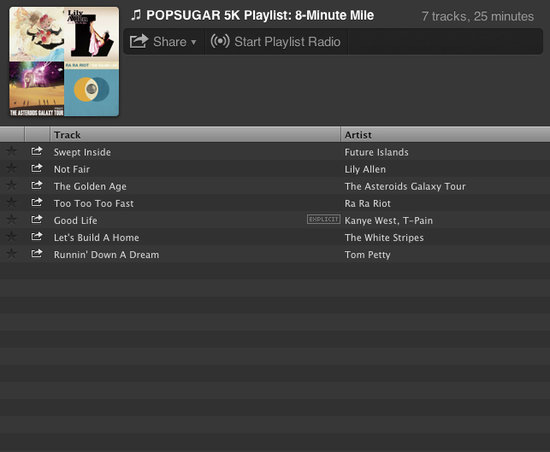The image size is (550, 452).
Task: Start Playlist Radio
Action: pyautogui.click(x=276, y=42)
